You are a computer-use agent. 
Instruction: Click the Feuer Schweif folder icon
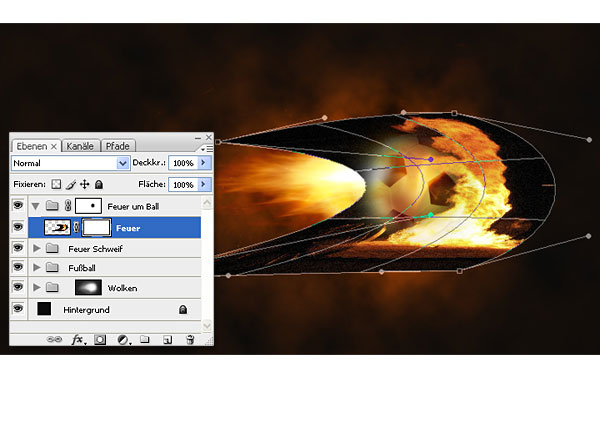(52, 249)
